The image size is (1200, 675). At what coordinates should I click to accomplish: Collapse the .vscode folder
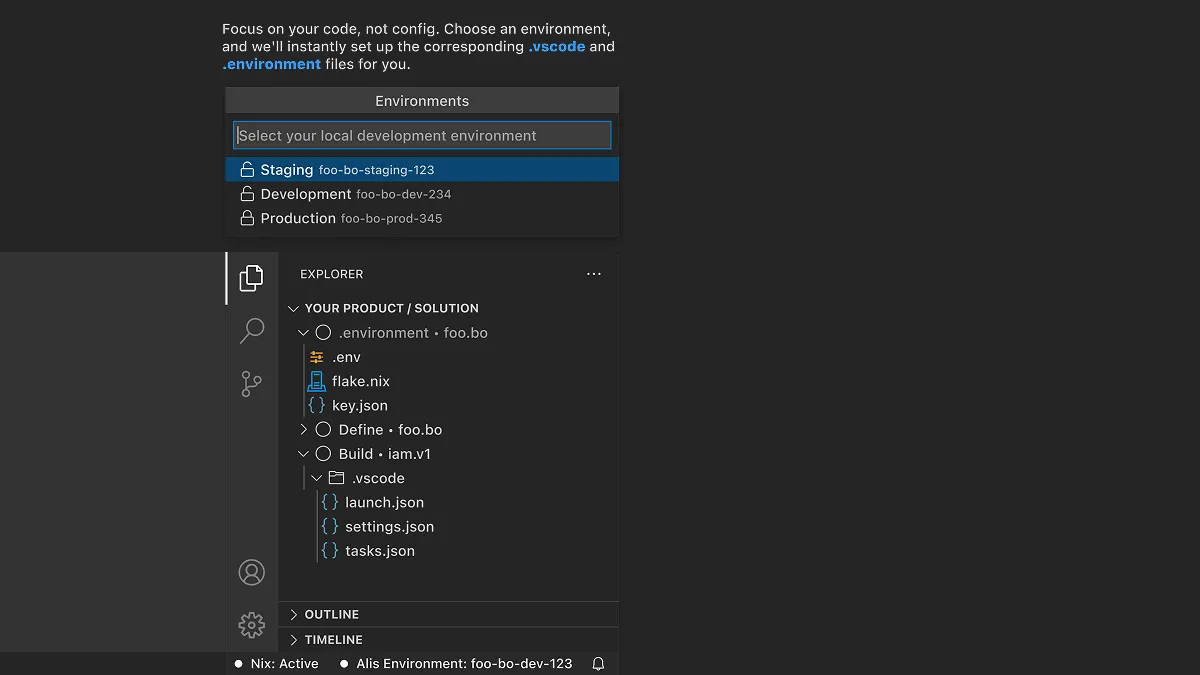pyautogui.click(x=317, y=477)
